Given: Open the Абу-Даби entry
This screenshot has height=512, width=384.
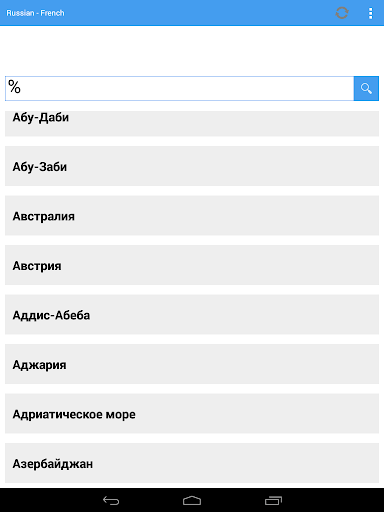Looking at the screenshot, I should point(192,123).
